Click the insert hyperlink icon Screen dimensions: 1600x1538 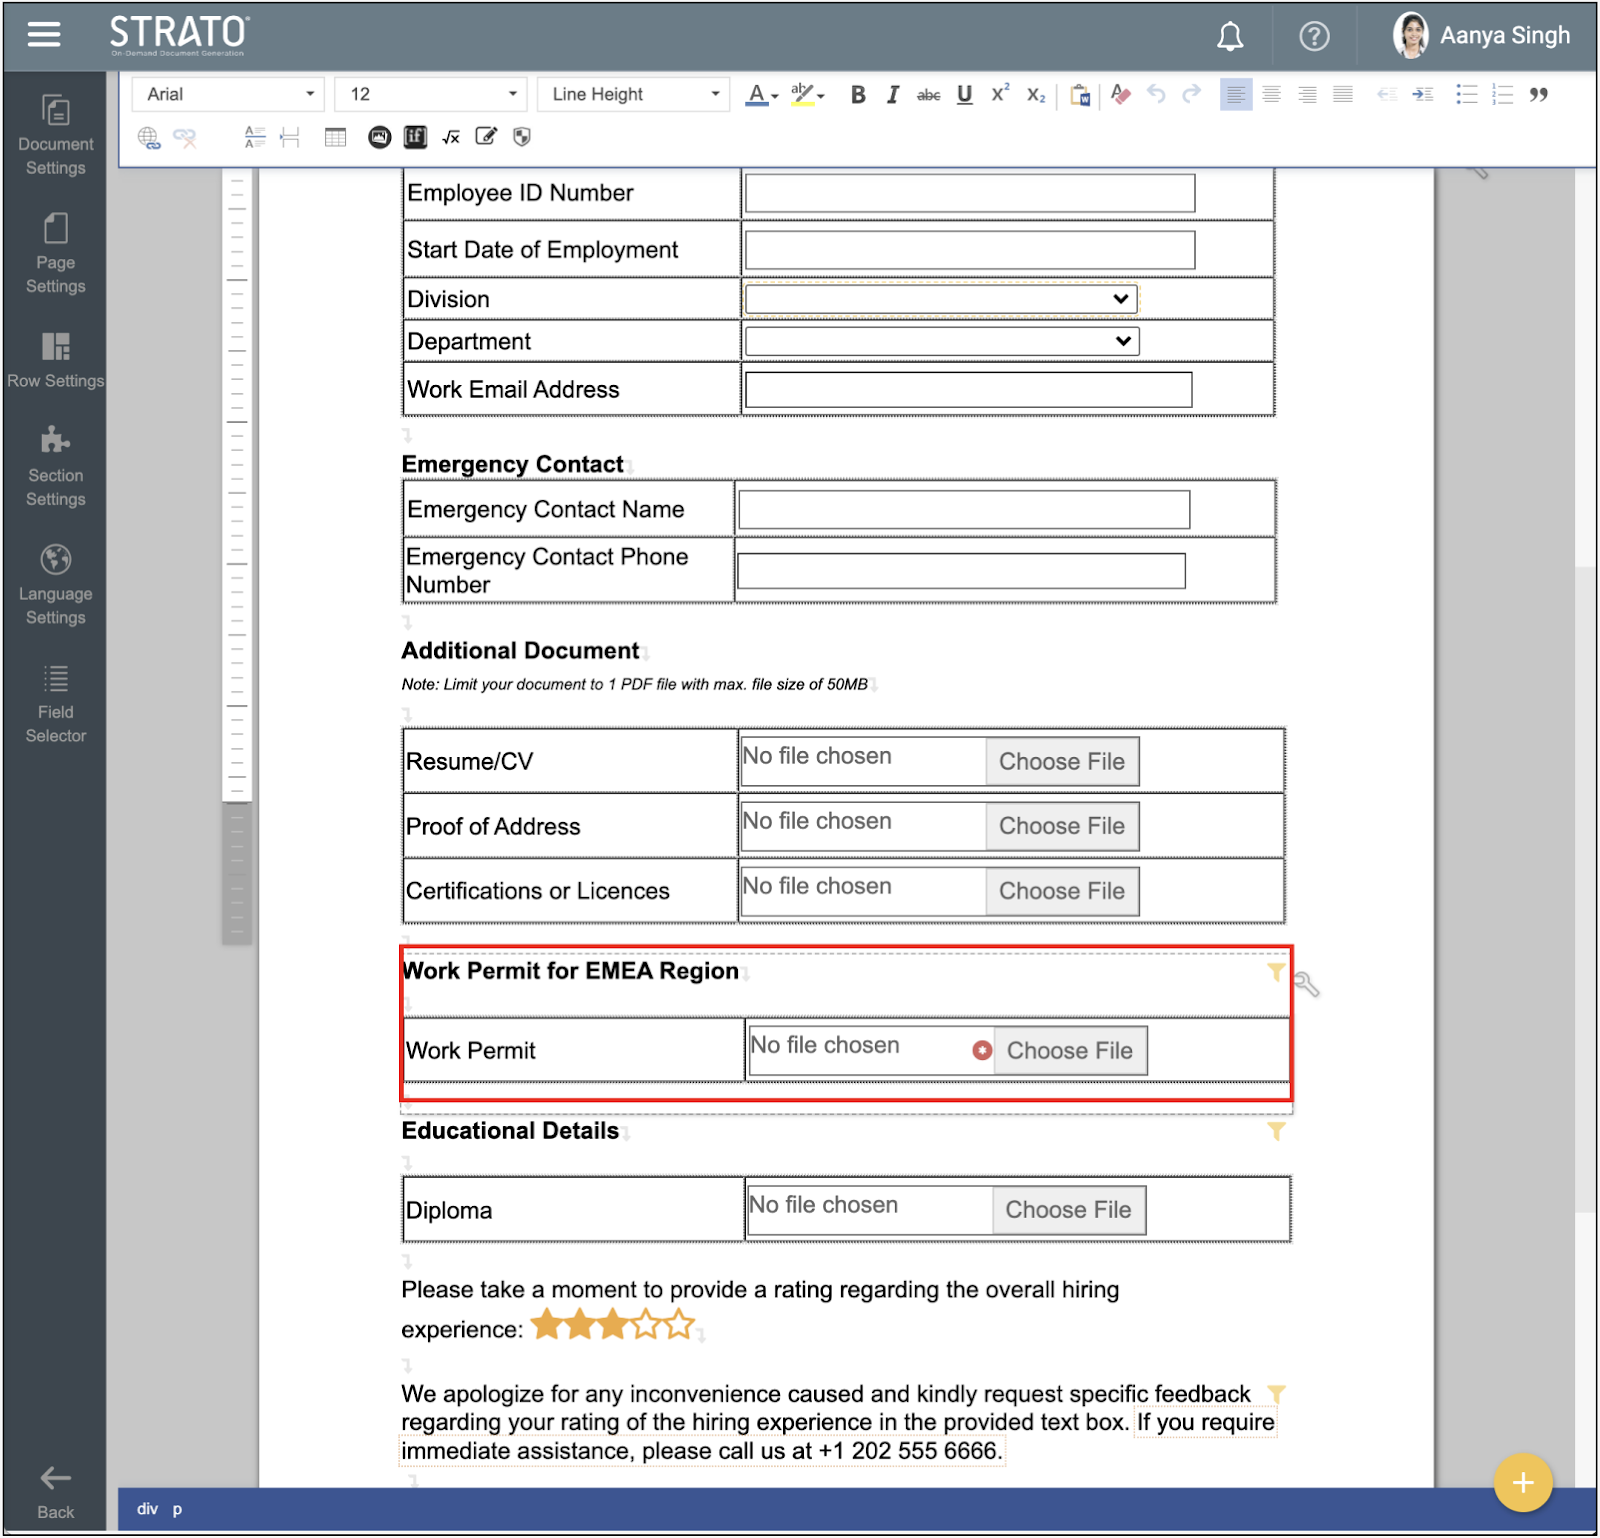151,137
